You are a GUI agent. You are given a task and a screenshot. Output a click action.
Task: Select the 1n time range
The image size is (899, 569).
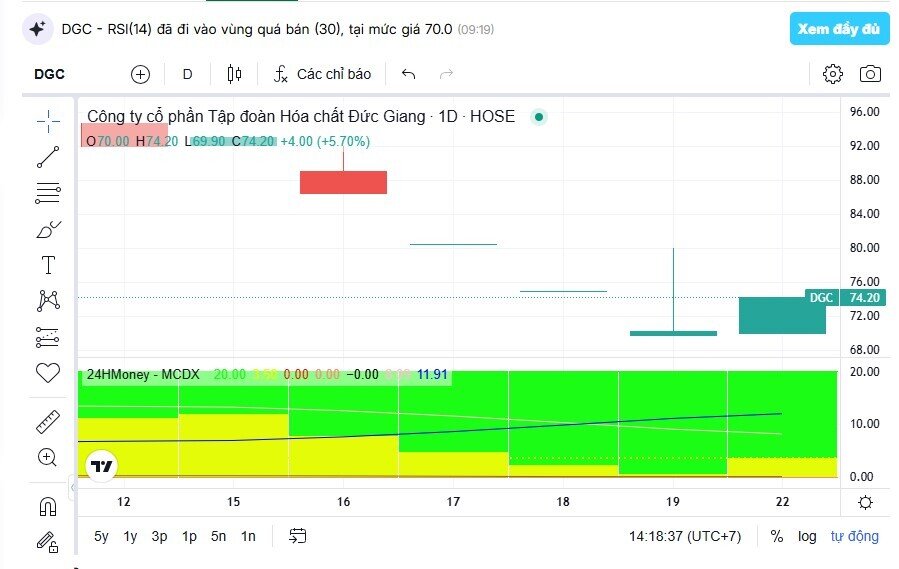coord(248,536)
